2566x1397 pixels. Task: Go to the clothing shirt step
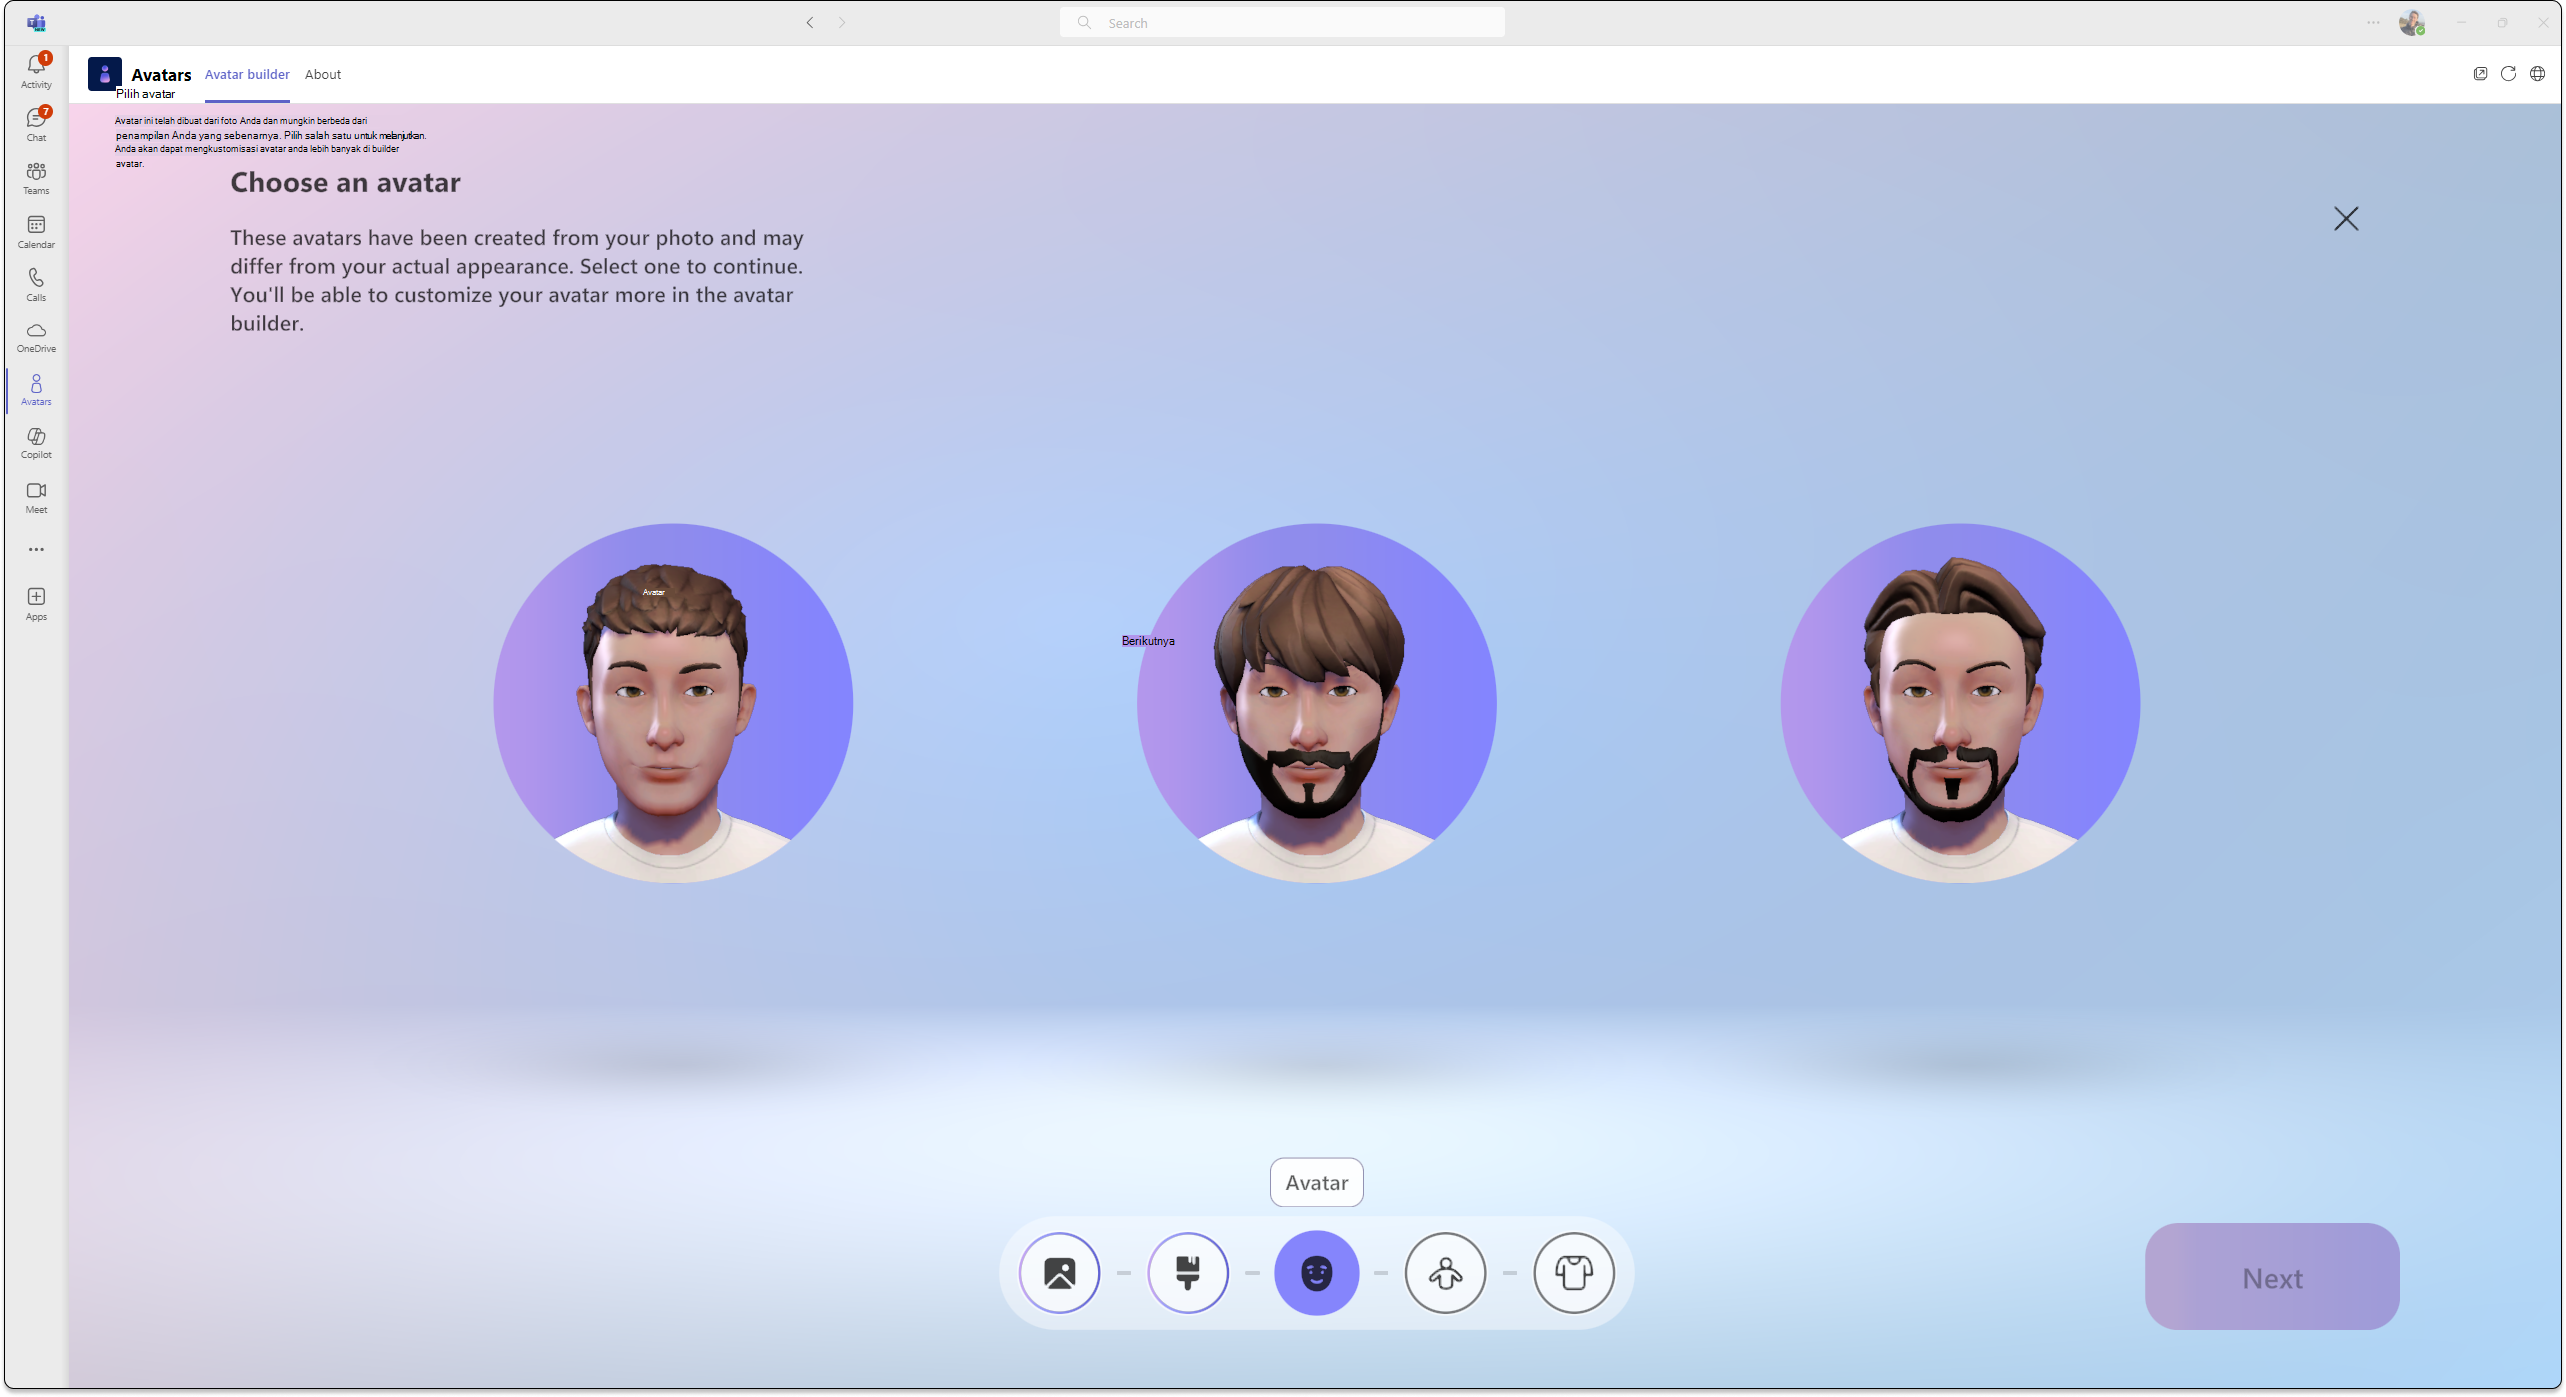coord(1574,1273)
